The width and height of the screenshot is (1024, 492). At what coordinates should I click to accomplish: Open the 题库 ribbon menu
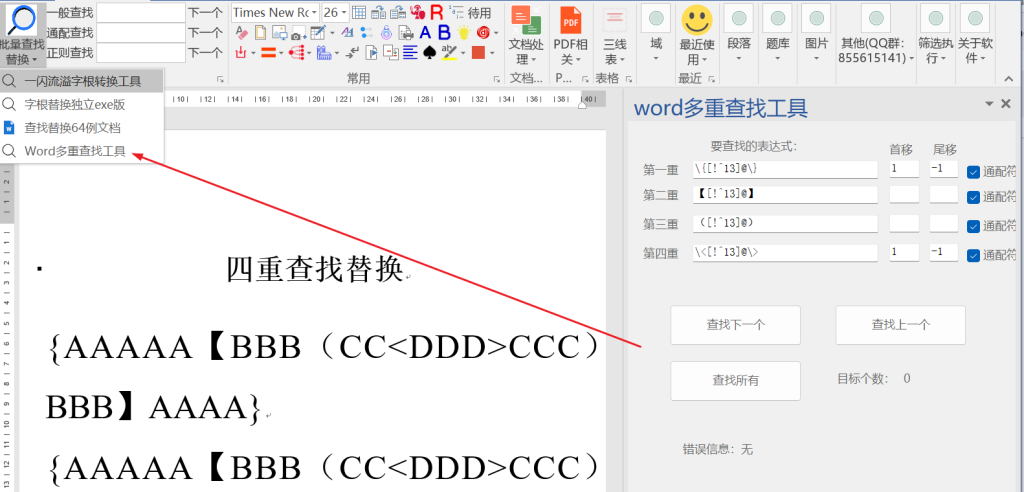777,35
